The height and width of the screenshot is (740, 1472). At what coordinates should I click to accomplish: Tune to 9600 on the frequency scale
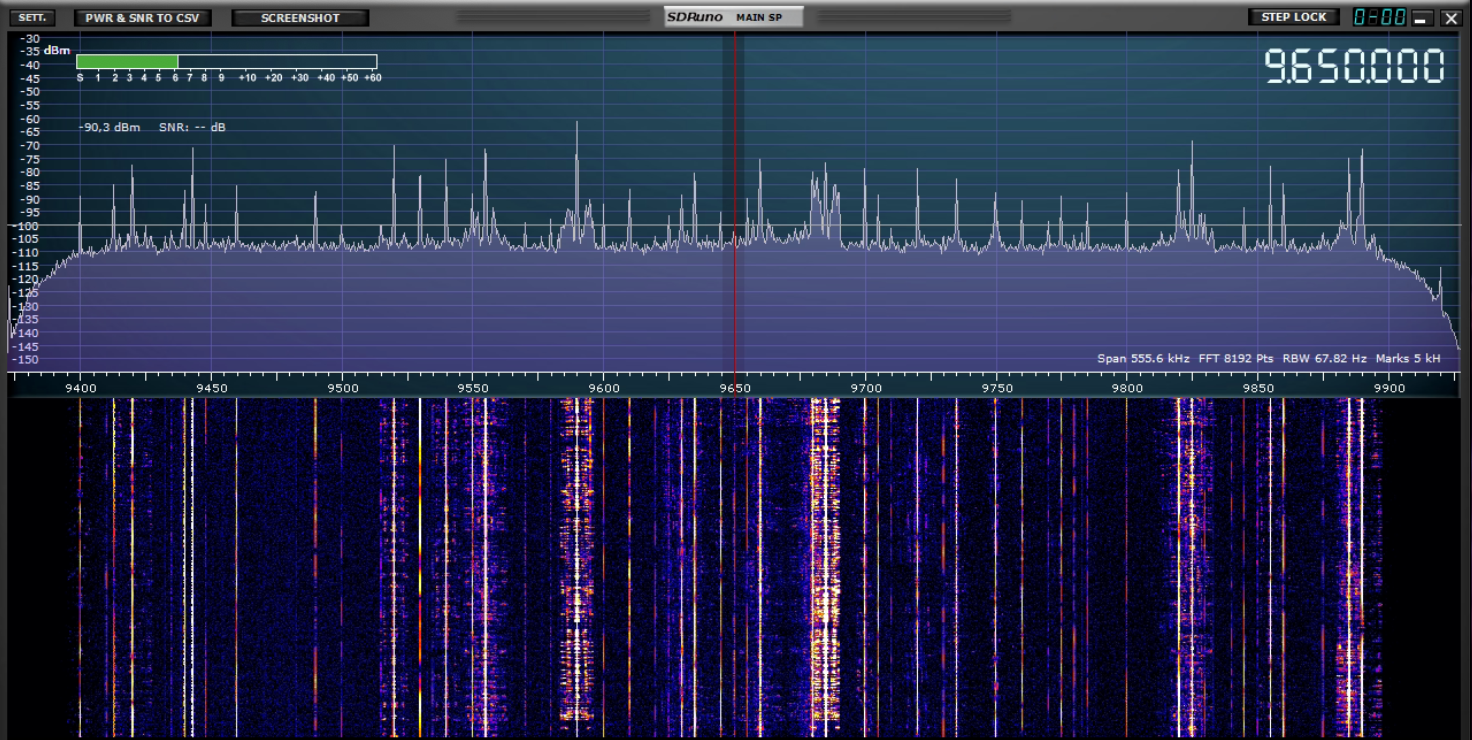point(604,387)
